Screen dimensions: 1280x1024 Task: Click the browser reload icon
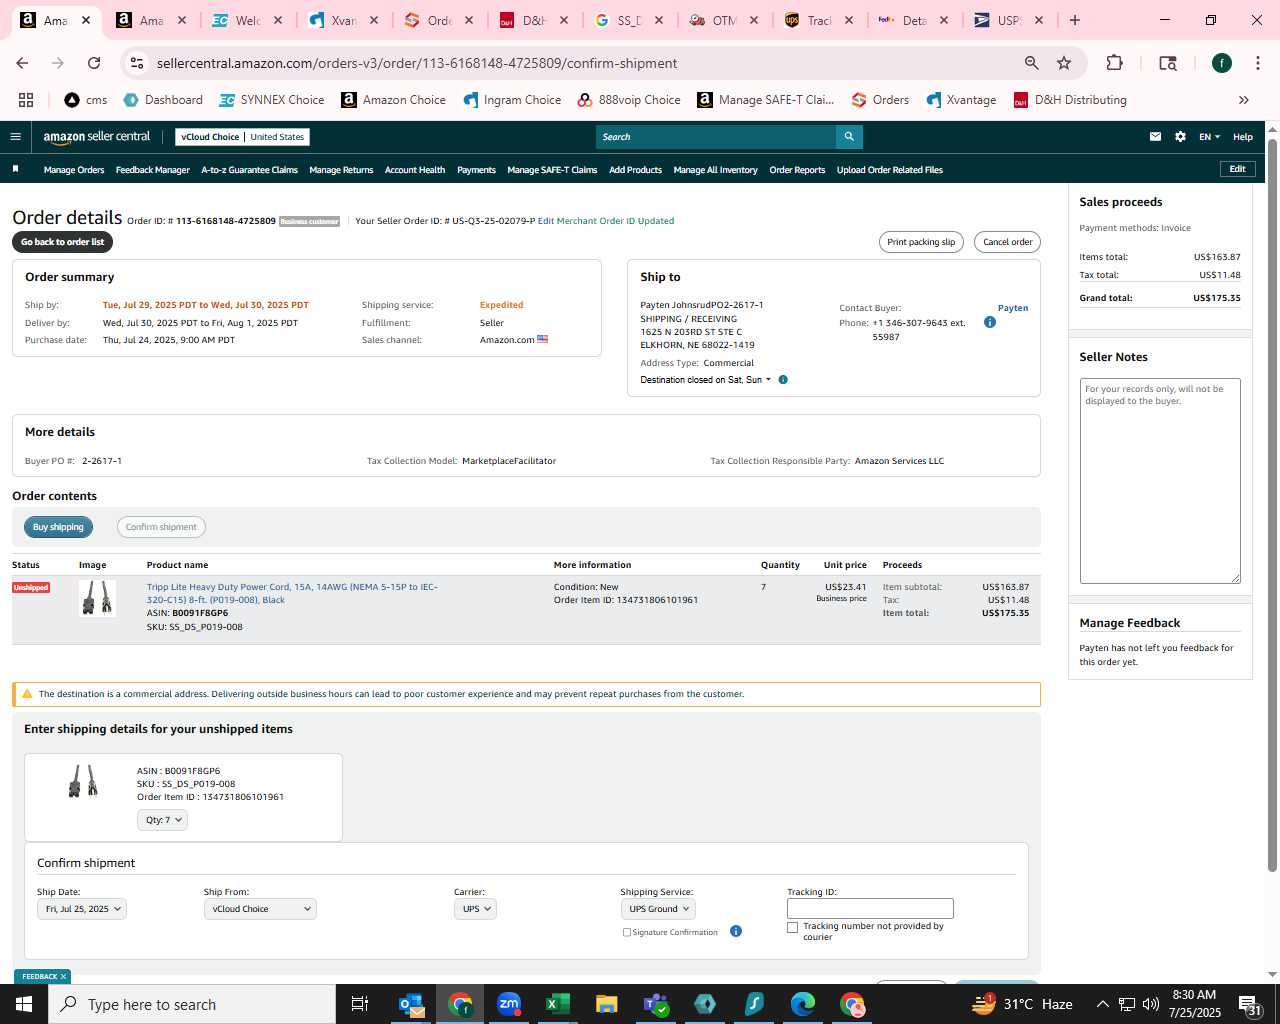point(94,63)
